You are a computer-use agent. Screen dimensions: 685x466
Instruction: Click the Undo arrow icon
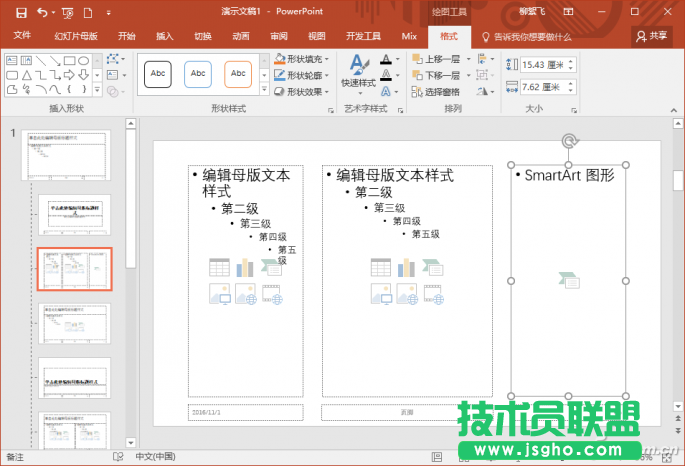(43, 12)
